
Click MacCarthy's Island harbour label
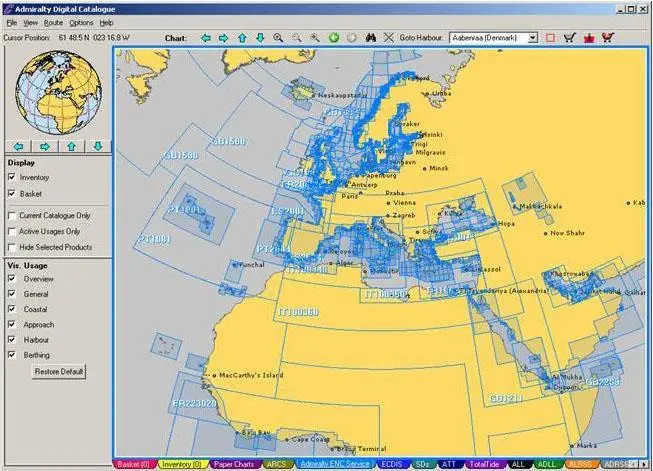(x=251, y=375)
